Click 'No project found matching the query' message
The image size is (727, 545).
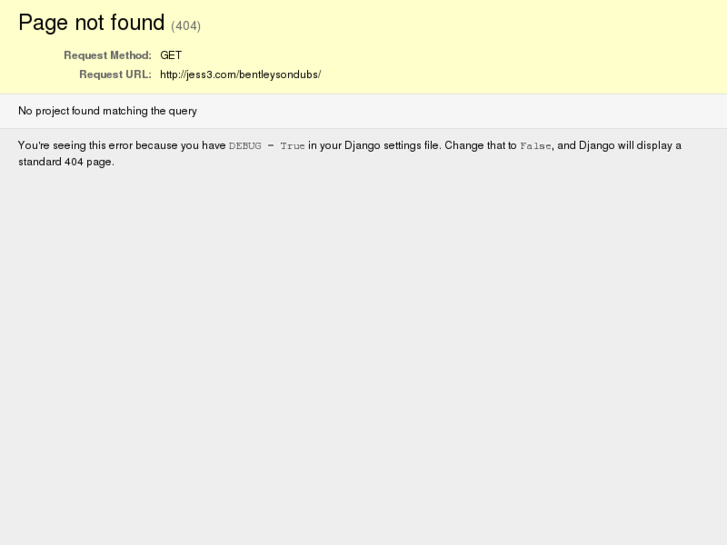(108, 111)
